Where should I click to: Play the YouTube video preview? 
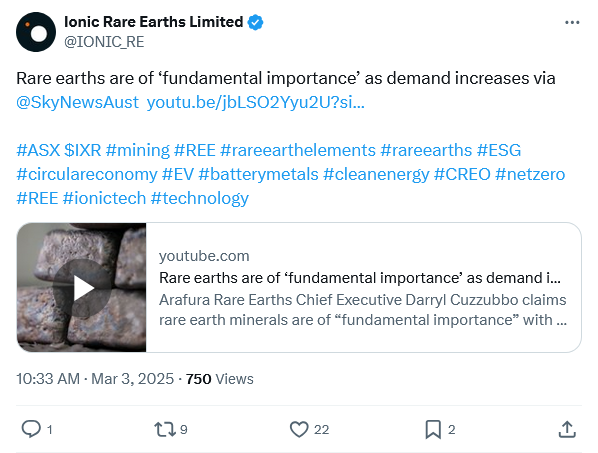[x=82, y=288]
